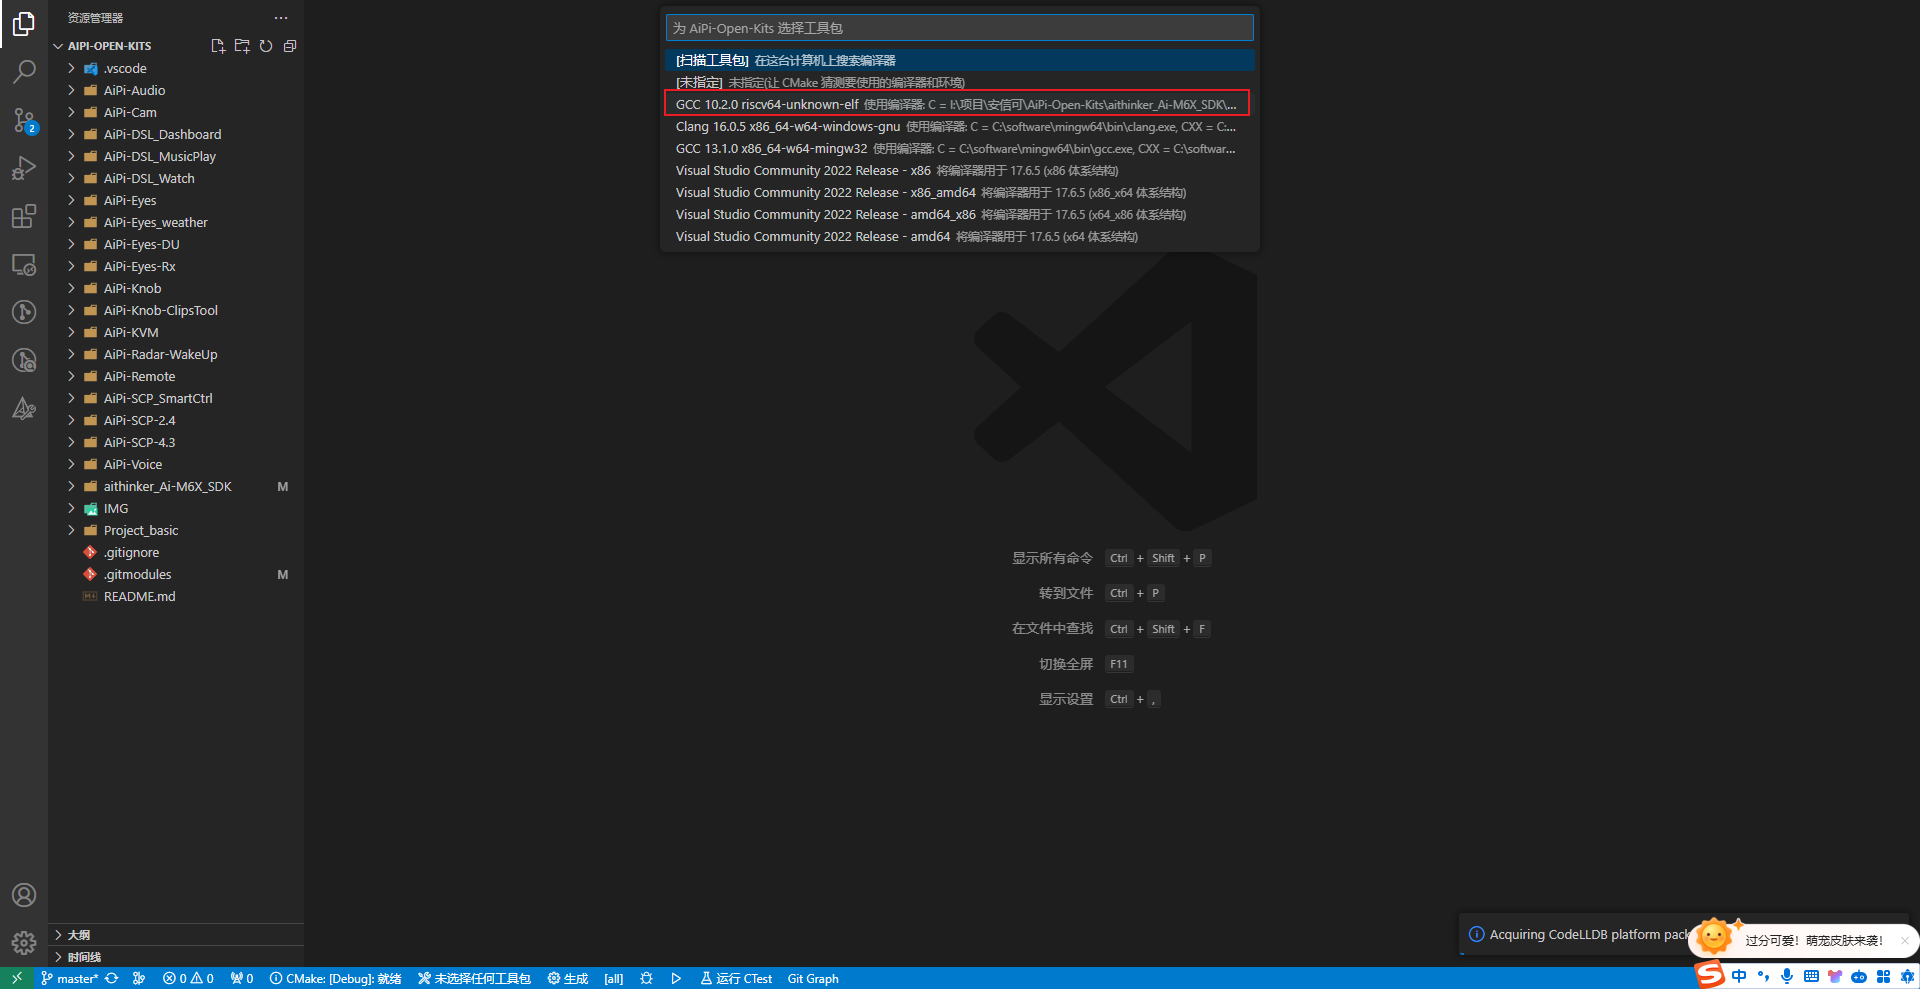
Task: Click the no-kit-selected status bar item
Action: pyautogui.click(x=474, y=978)
